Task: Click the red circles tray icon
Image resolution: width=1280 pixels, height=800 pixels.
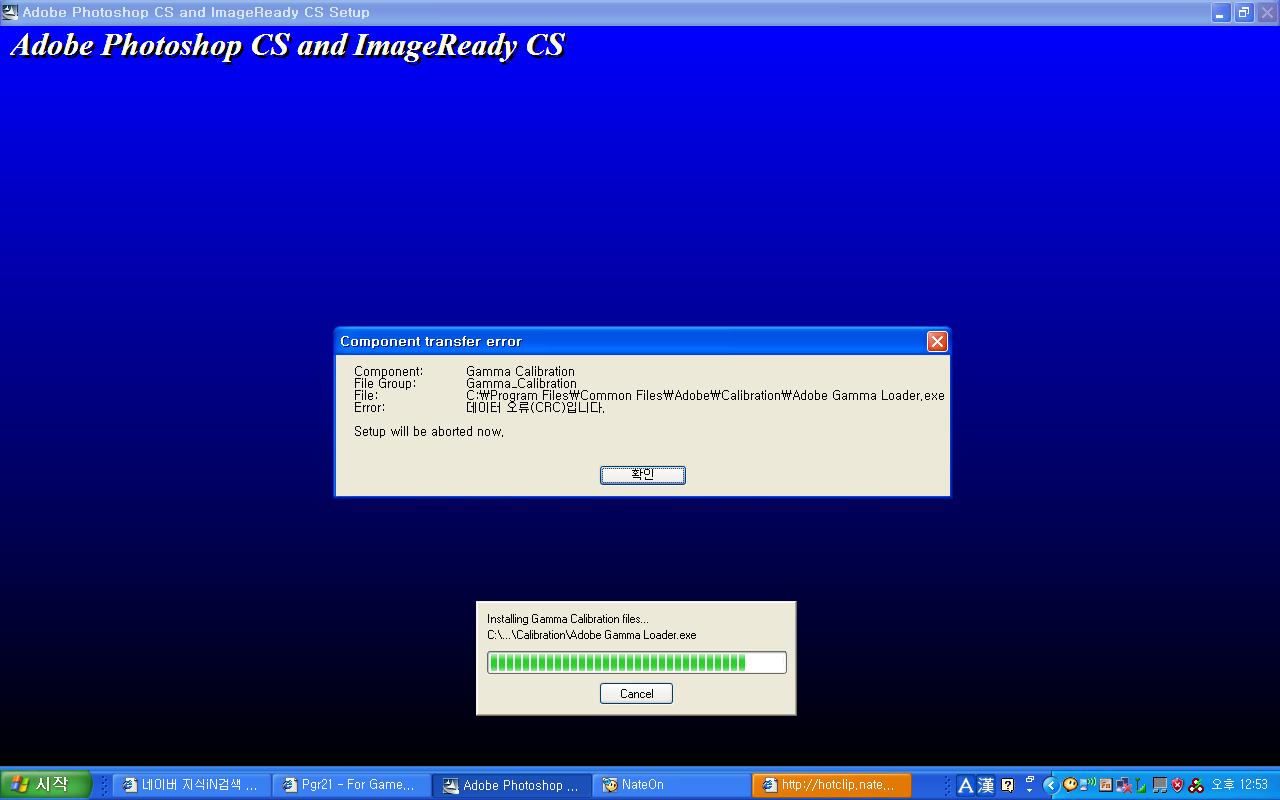Action: coord(1196,785)
